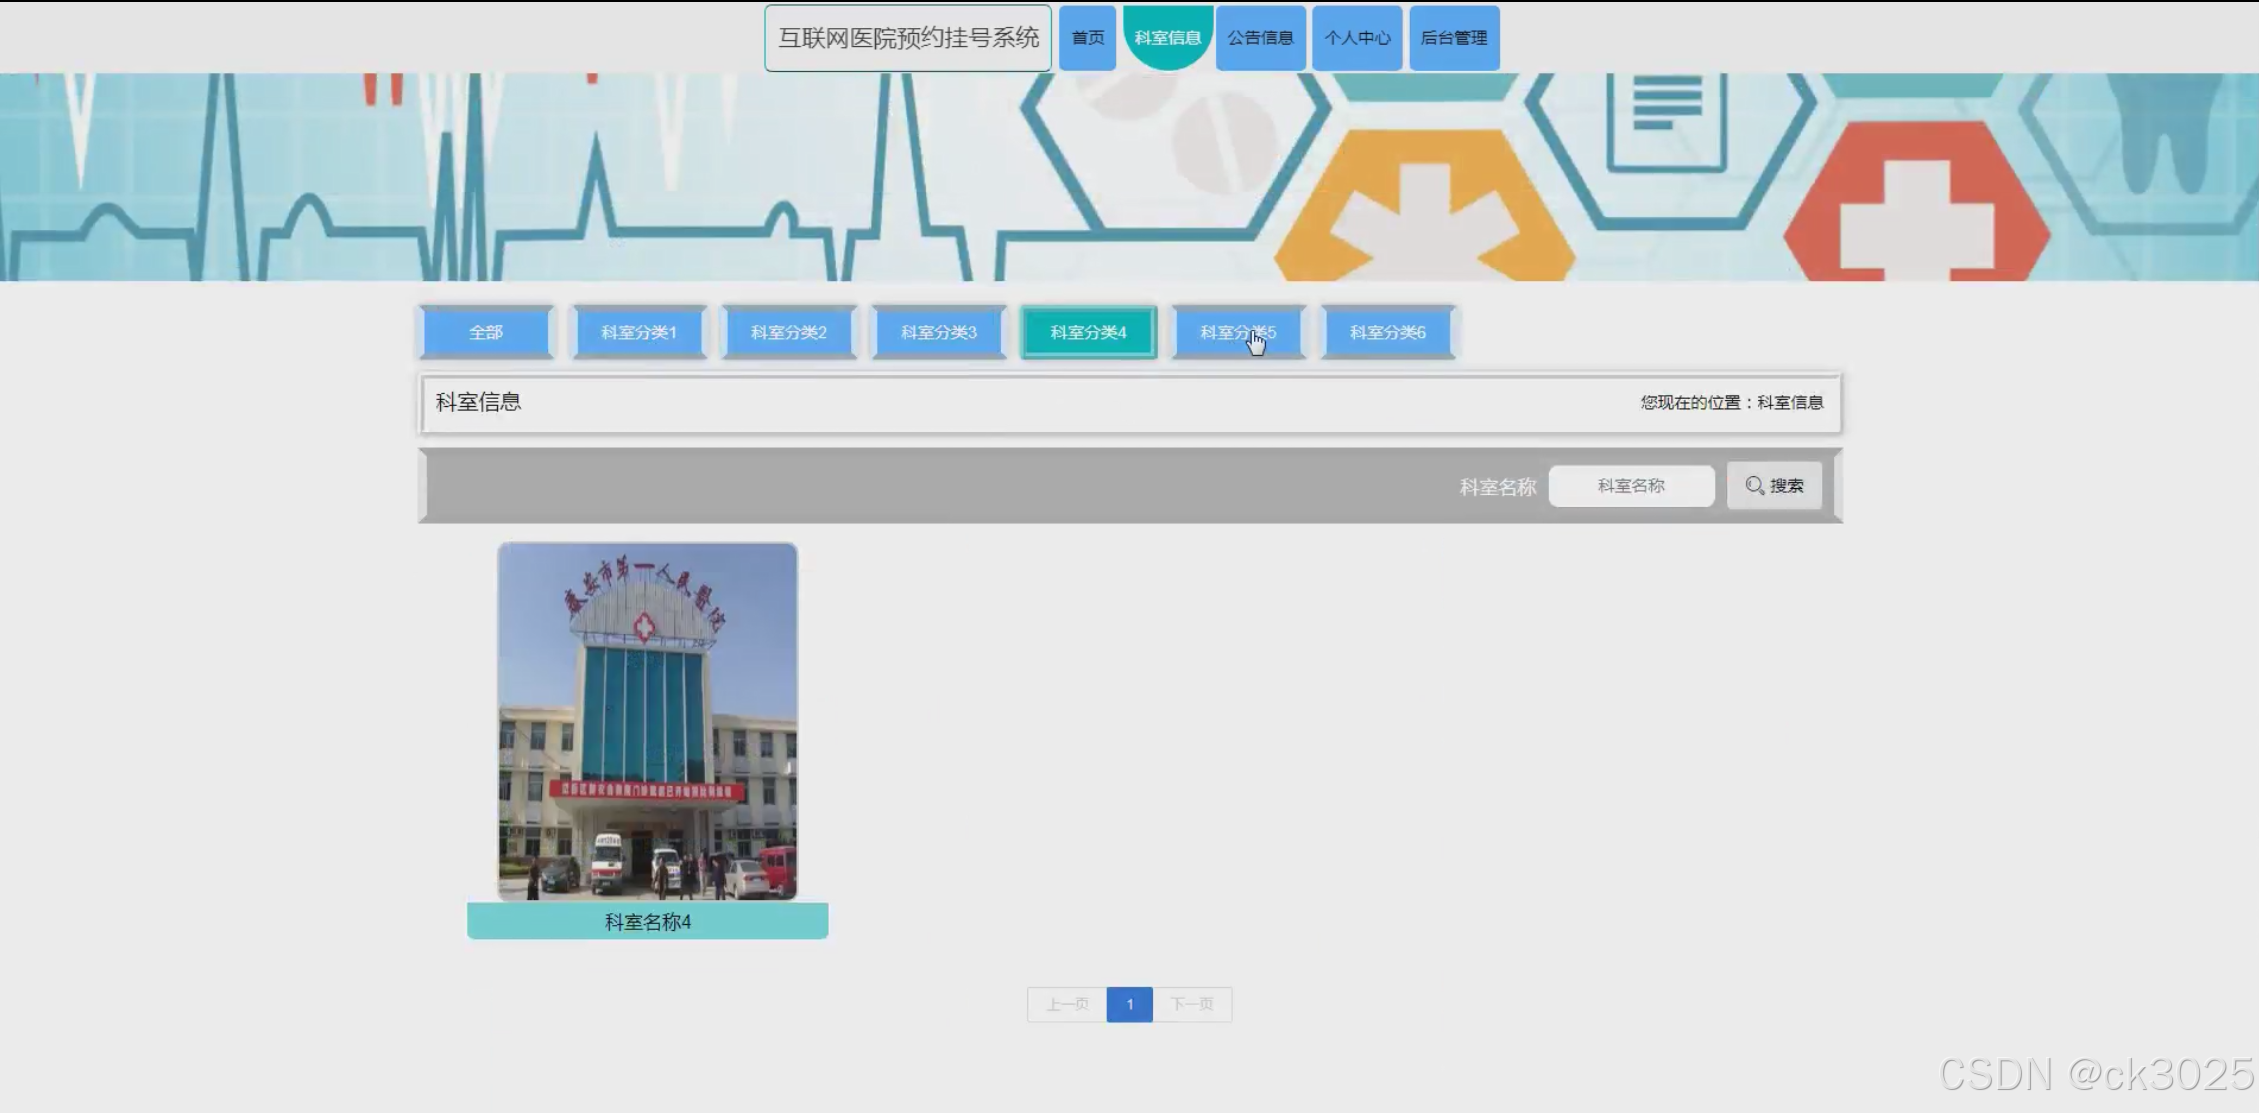Select page 1 in pagination
Screen dimensions: 2259x1113
[x=1129, y=1004]
